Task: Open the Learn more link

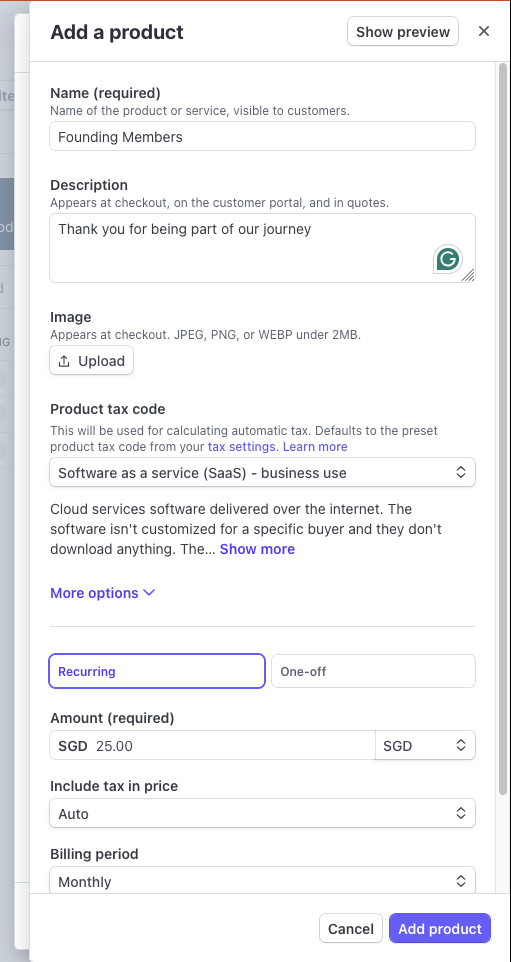Action: [315, 447]
